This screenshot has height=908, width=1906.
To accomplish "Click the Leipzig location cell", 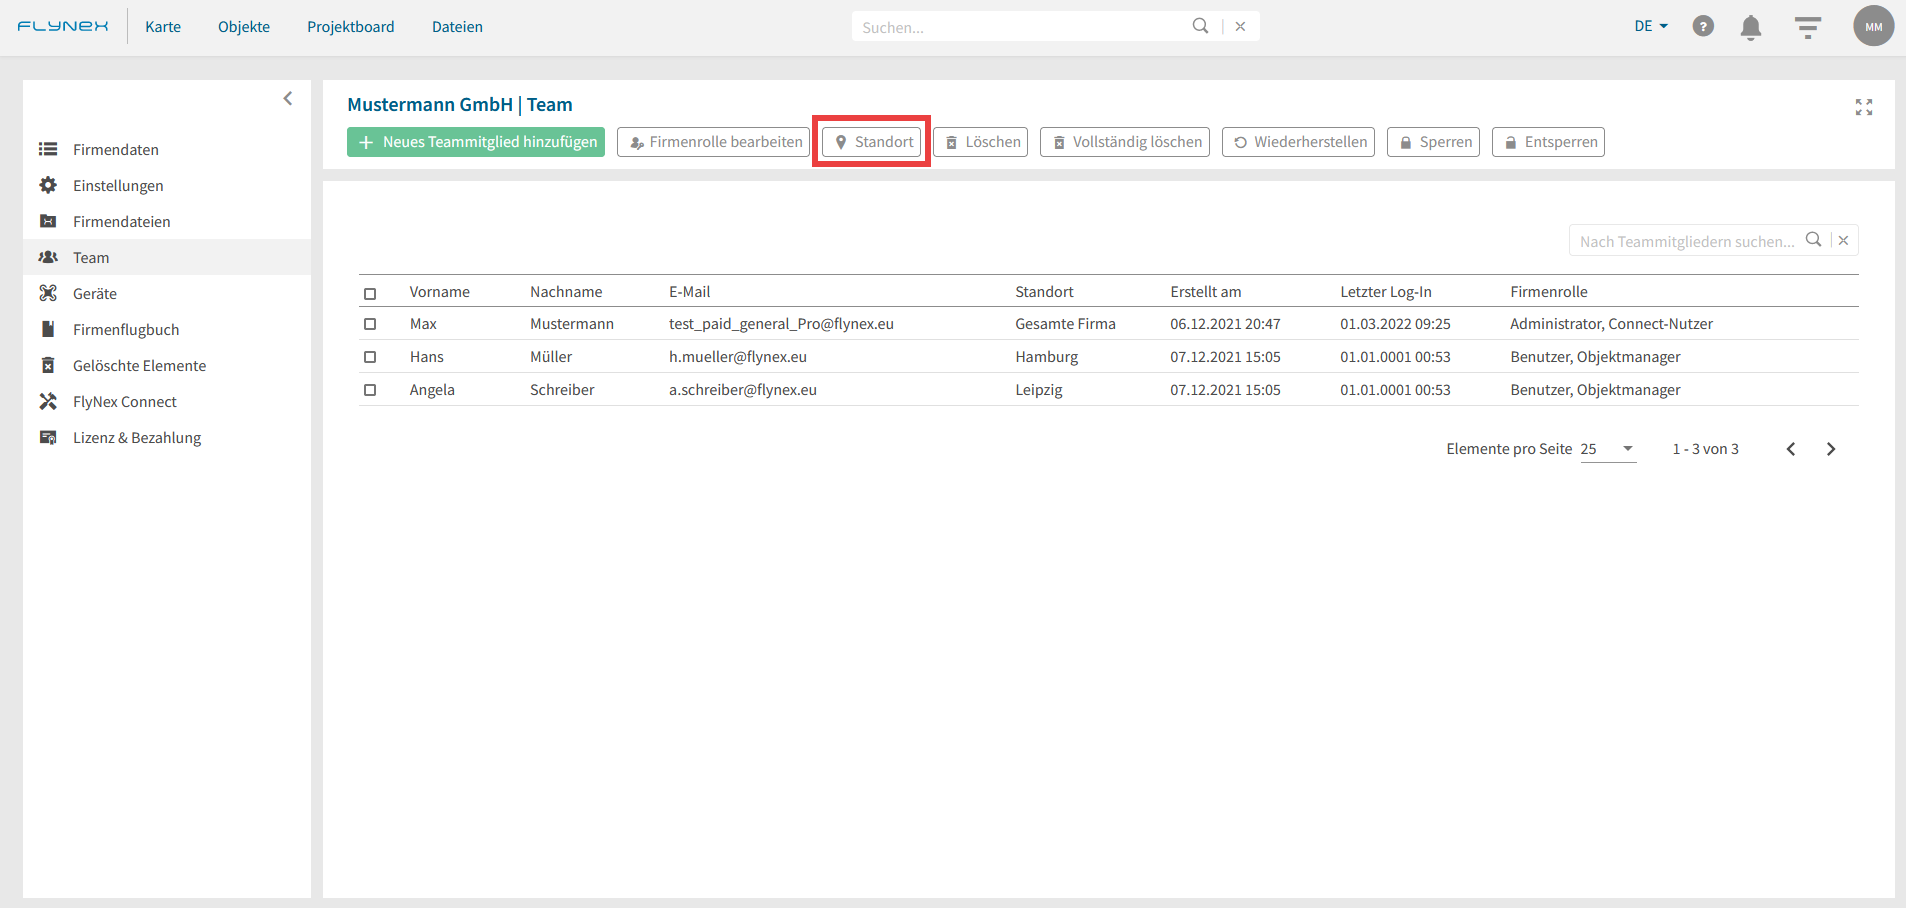I will [x=1038, y=390].
